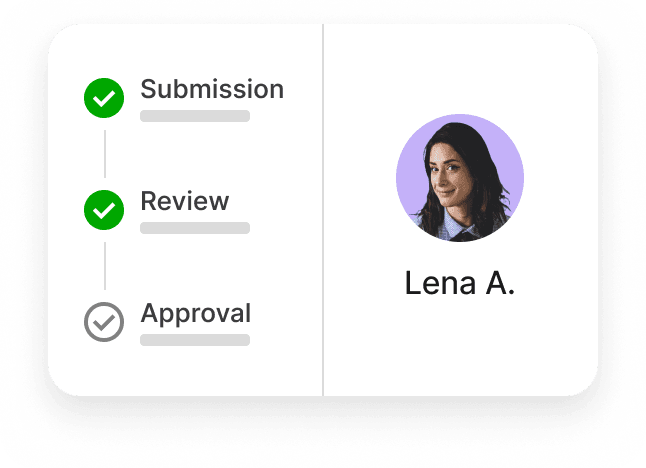Click the gray bar under Approval

pyautogui.click(x=195, y=340)
